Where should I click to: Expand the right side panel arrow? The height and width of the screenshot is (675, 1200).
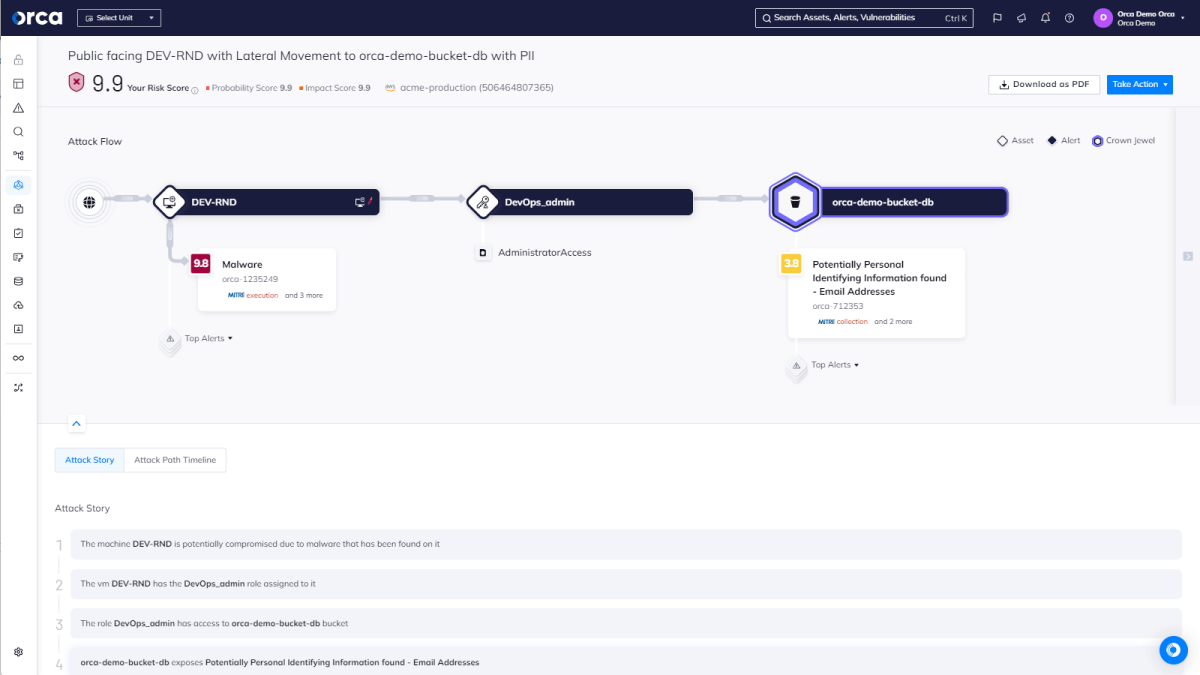click(1187, 255)
